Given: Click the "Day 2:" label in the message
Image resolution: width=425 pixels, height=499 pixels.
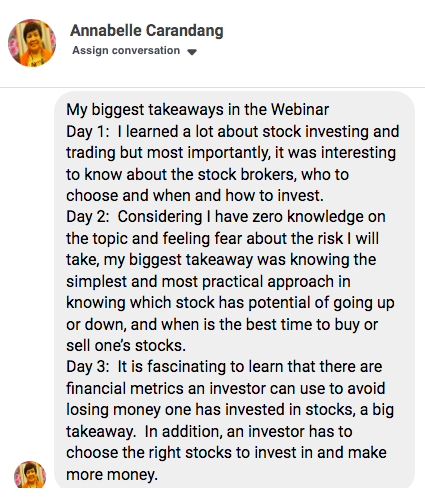Looking at the screenshot, I should (x=88, y=217).
